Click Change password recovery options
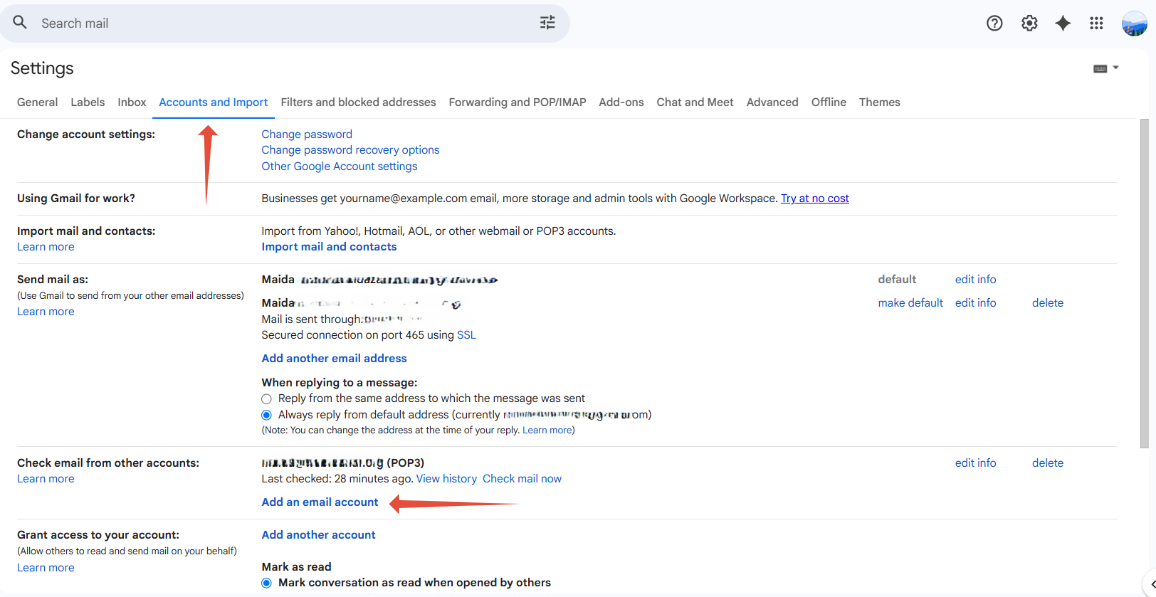Screen dimensions: 1156x597 click(350, 150)
